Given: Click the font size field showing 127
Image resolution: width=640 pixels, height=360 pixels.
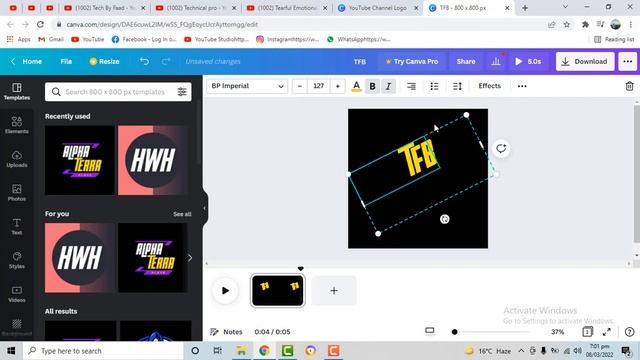Looking at the screenshot, I should click(318, 86).
